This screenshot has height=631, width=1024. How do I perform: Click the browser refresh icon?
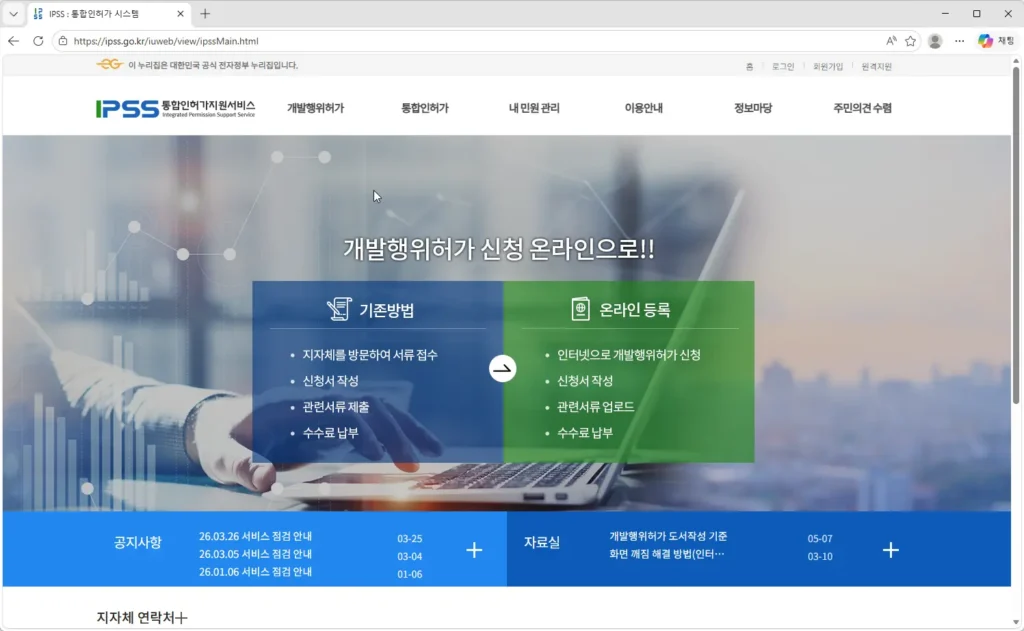pyautogui.click(x=37, y=41)
